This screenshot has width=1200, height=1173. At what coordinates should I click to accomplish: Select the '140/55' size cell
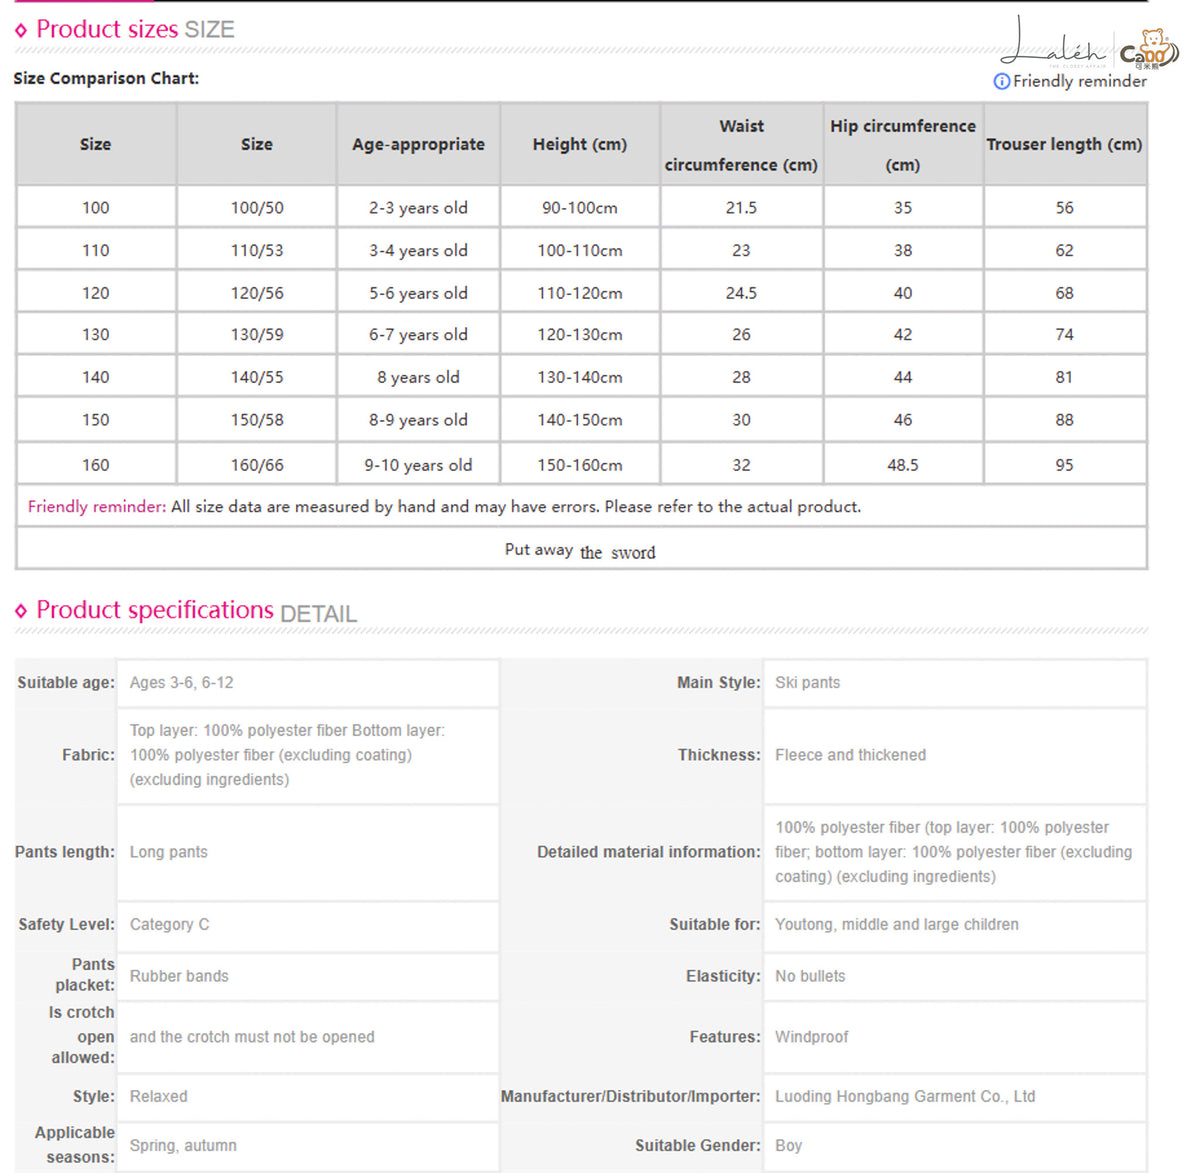(257, 377)
